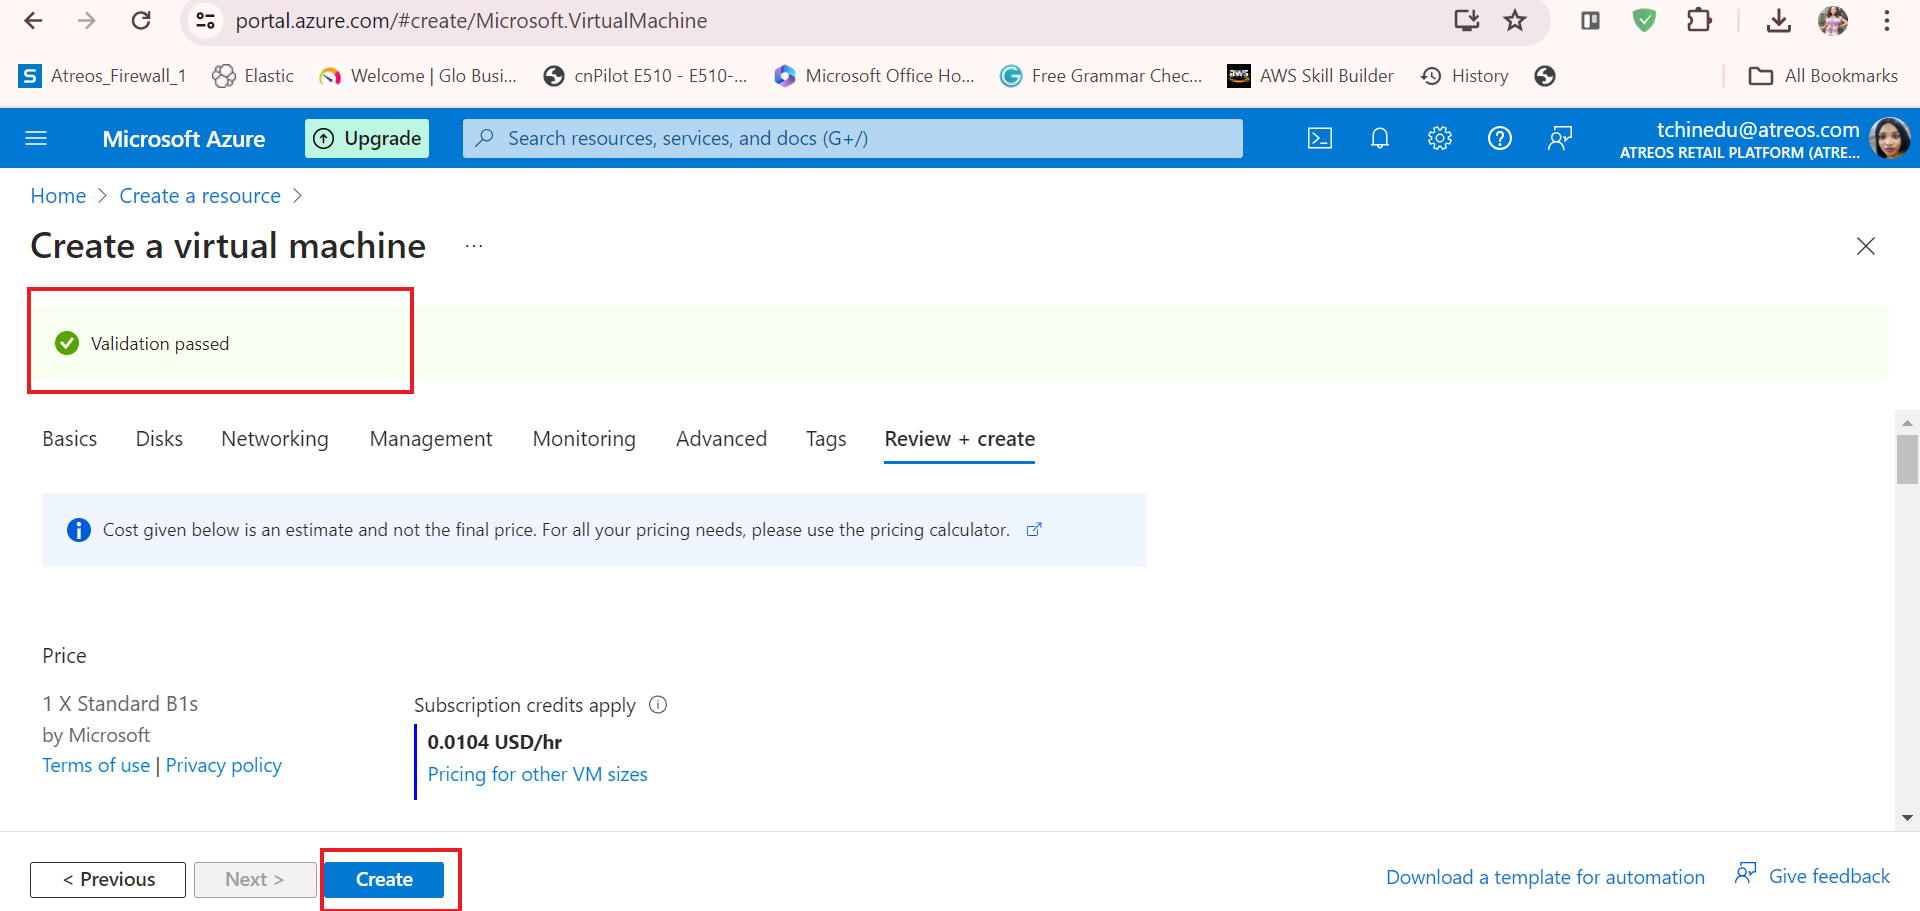Click the scrollbar up arrow
This screenshot has height=911, width=1920.
1907,422
